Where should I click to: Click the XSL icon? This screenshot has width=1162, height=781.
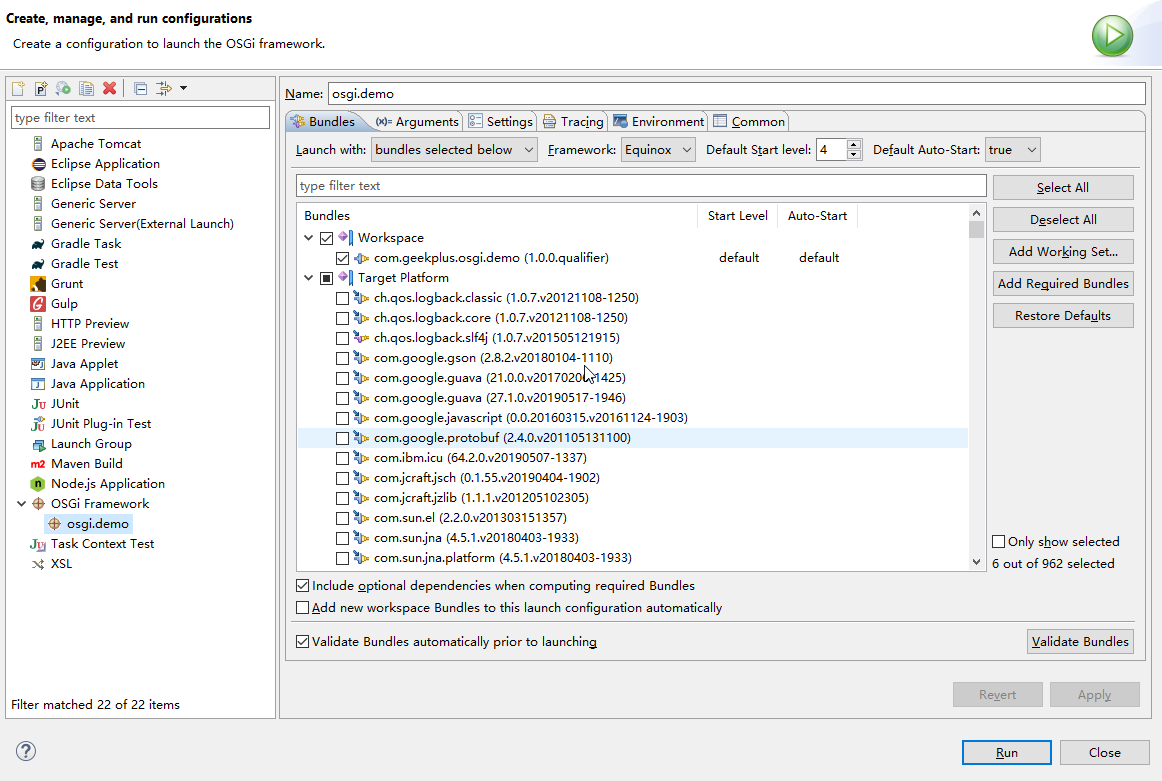tap(38, 564)
